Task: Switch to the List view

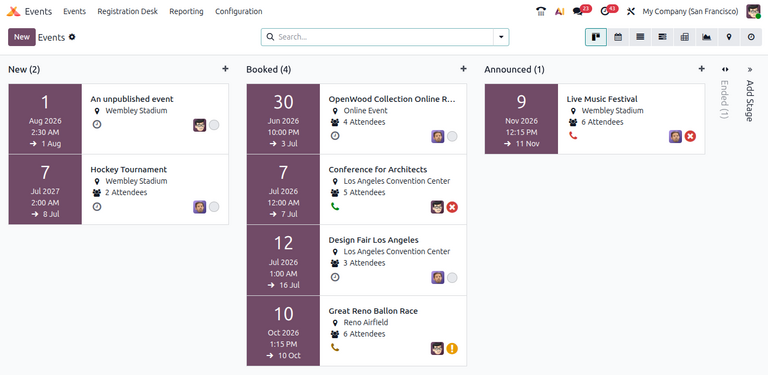Action: point(640,37)
